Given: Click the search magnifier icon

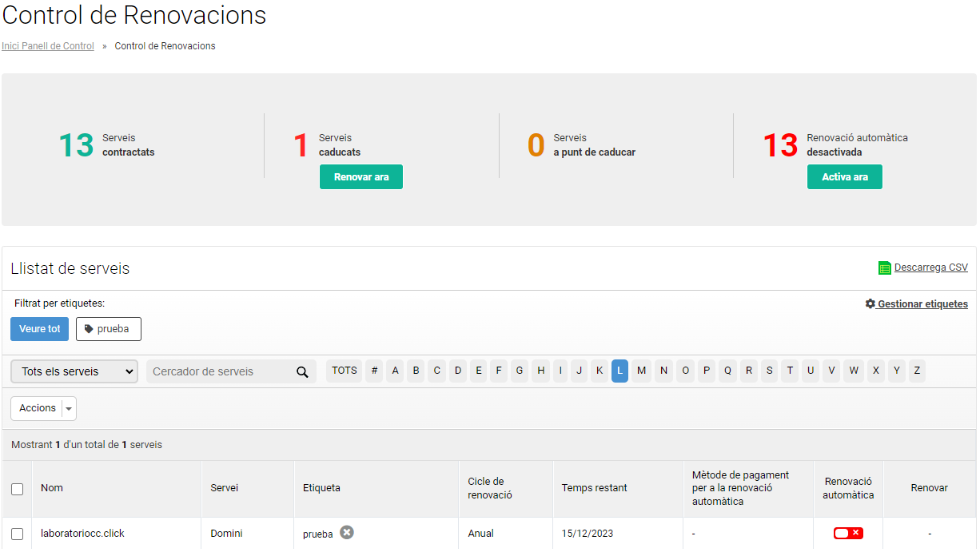Looking at the screenshot, I should coord(302,372).
